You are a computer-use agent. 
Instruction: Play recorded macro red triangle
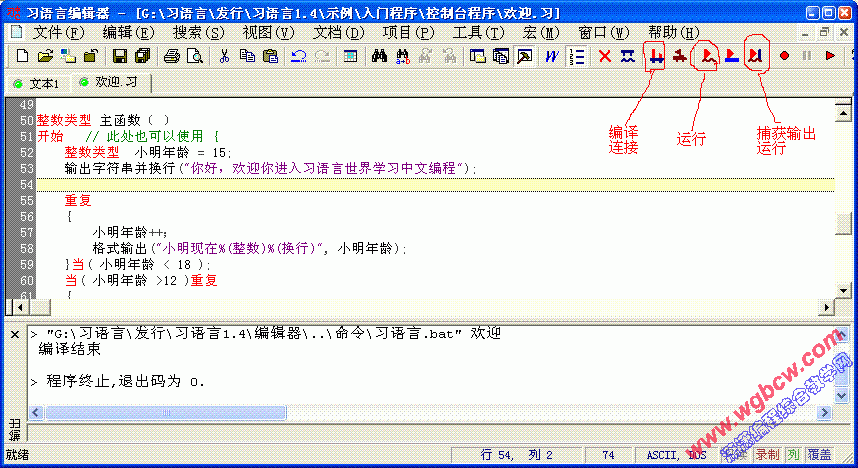(x=830, y=56)
